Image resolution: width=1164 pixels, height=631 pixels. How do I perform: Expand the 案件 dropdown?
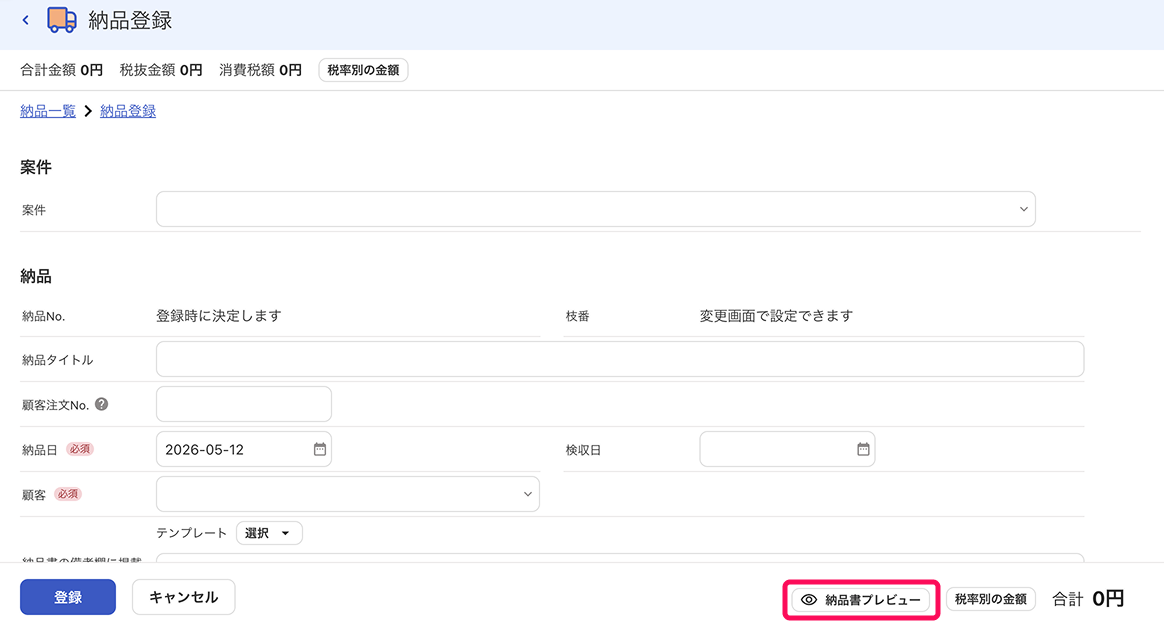[595, 209]
